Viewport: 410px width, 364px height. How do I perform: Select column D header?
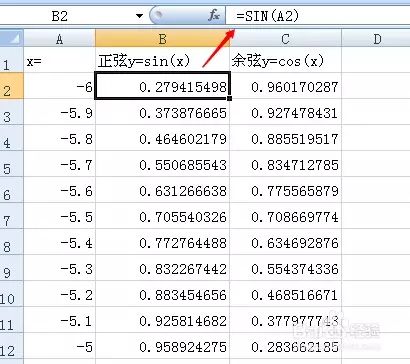click(376, 39)
